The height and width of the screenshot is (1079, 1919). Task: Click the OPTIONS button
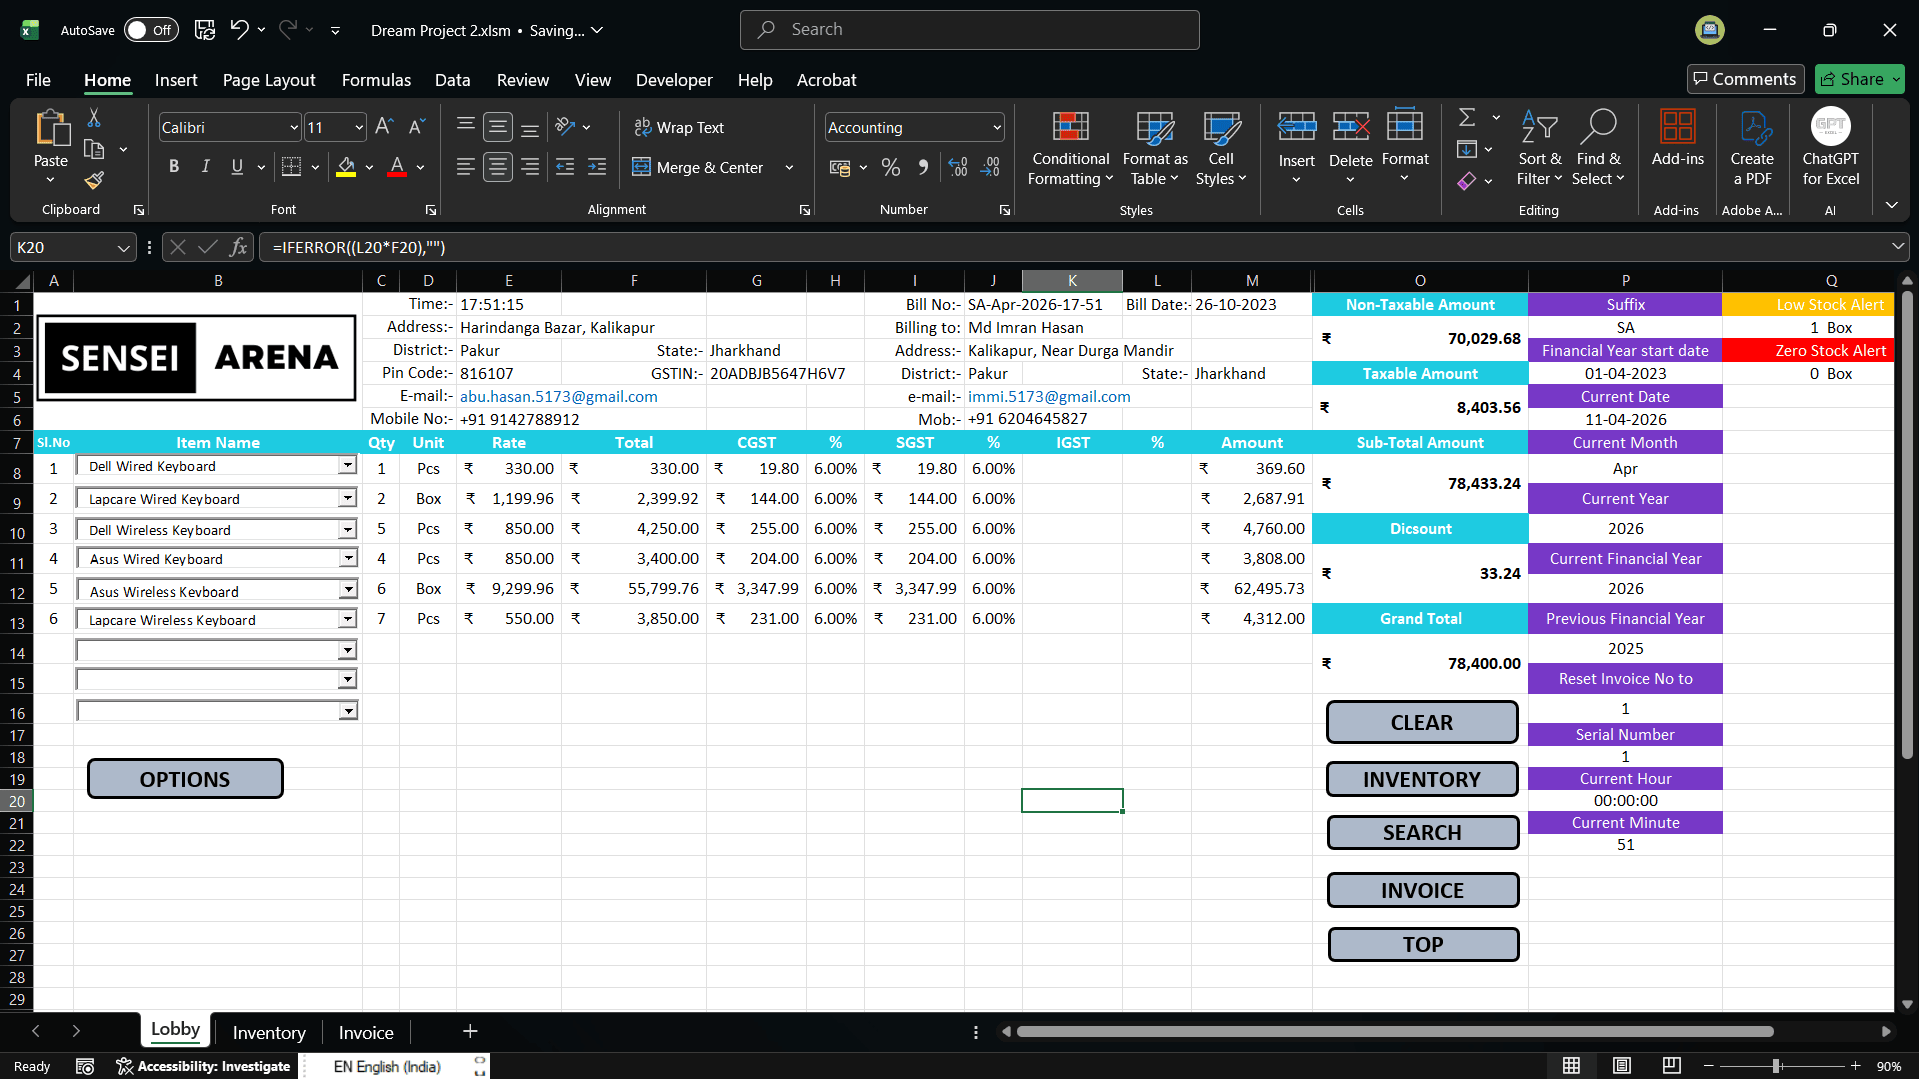[x=185, y=779]
